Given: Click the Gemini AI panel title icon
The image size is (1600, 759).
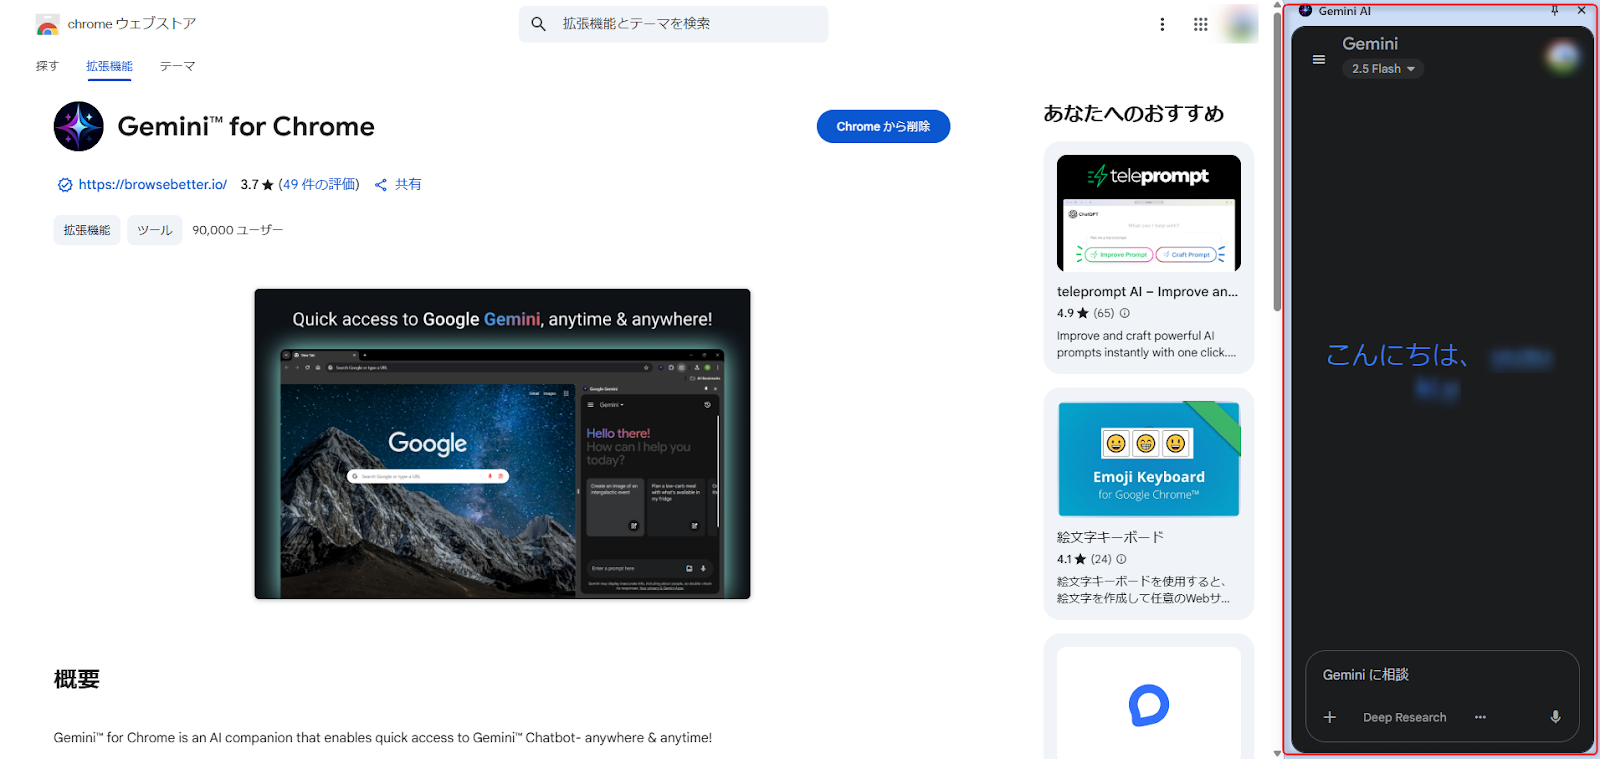Looking at the screenshot, I should pyautogui.click(x=1305, y=11).
